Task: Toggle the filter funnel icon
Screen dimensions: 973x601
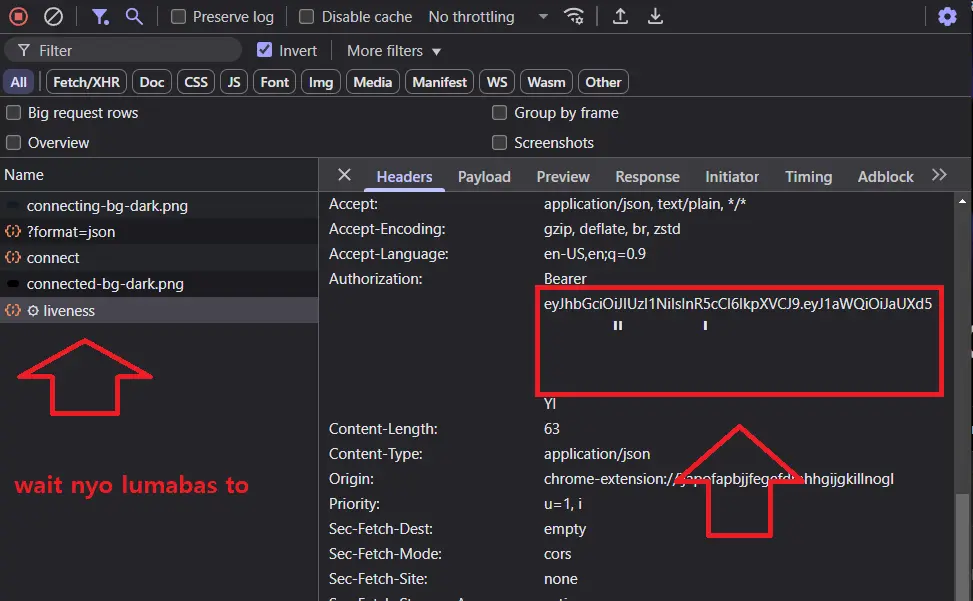Action: [100, 16]
